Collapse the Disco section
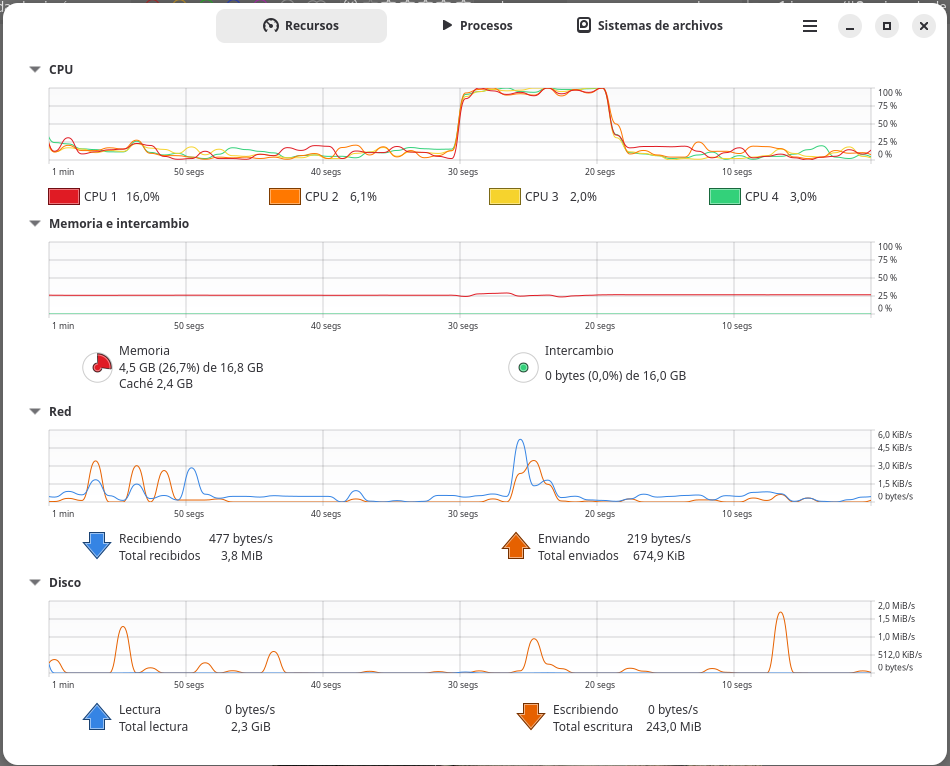 (x=35, y=582)
